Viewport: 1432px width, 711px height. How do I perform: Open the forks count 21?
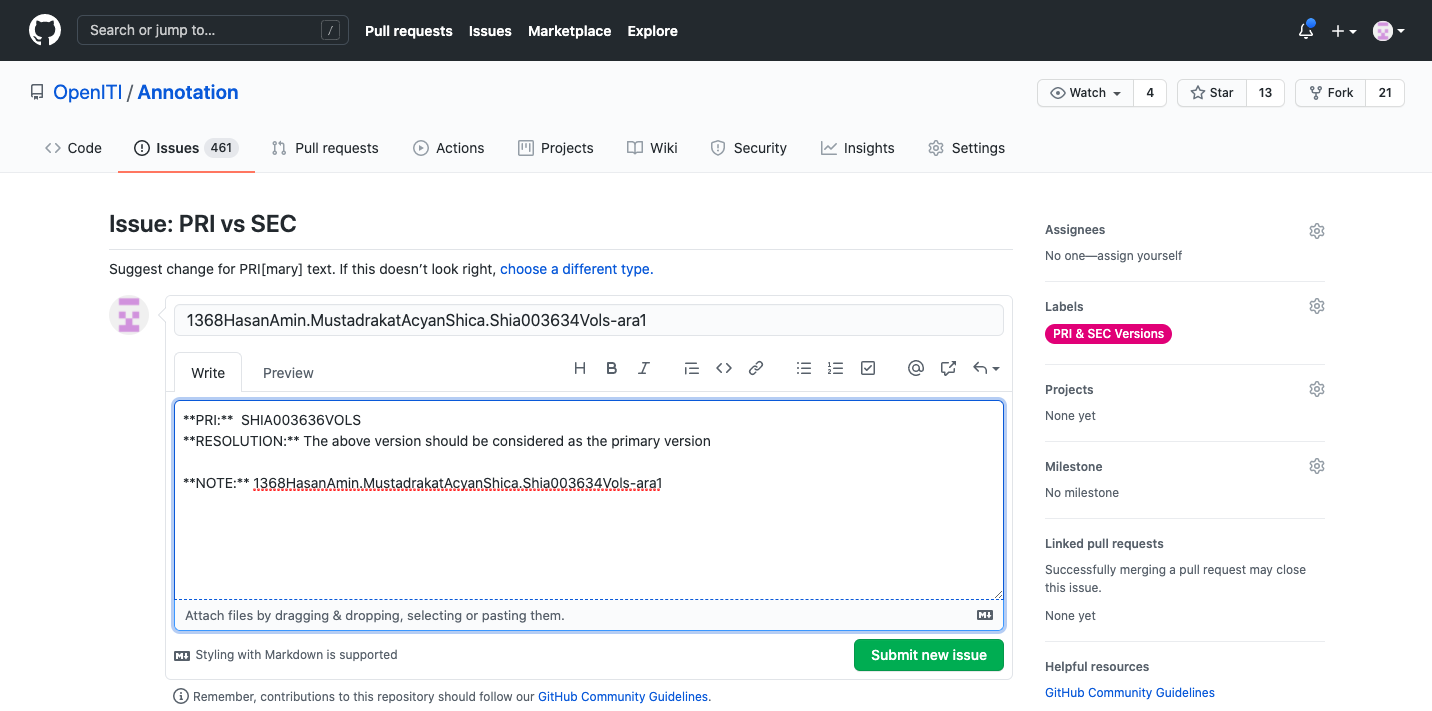(1385, 93)
